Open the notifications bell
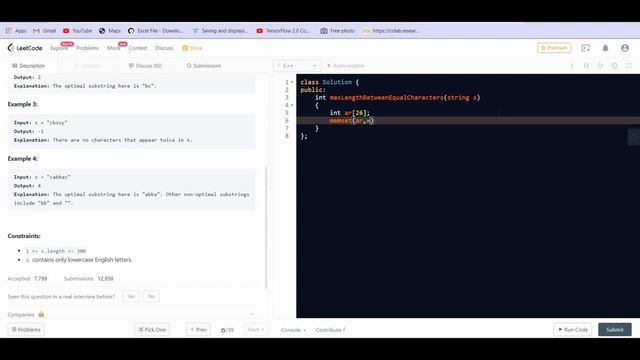640x360 pixels. point(605,48)
